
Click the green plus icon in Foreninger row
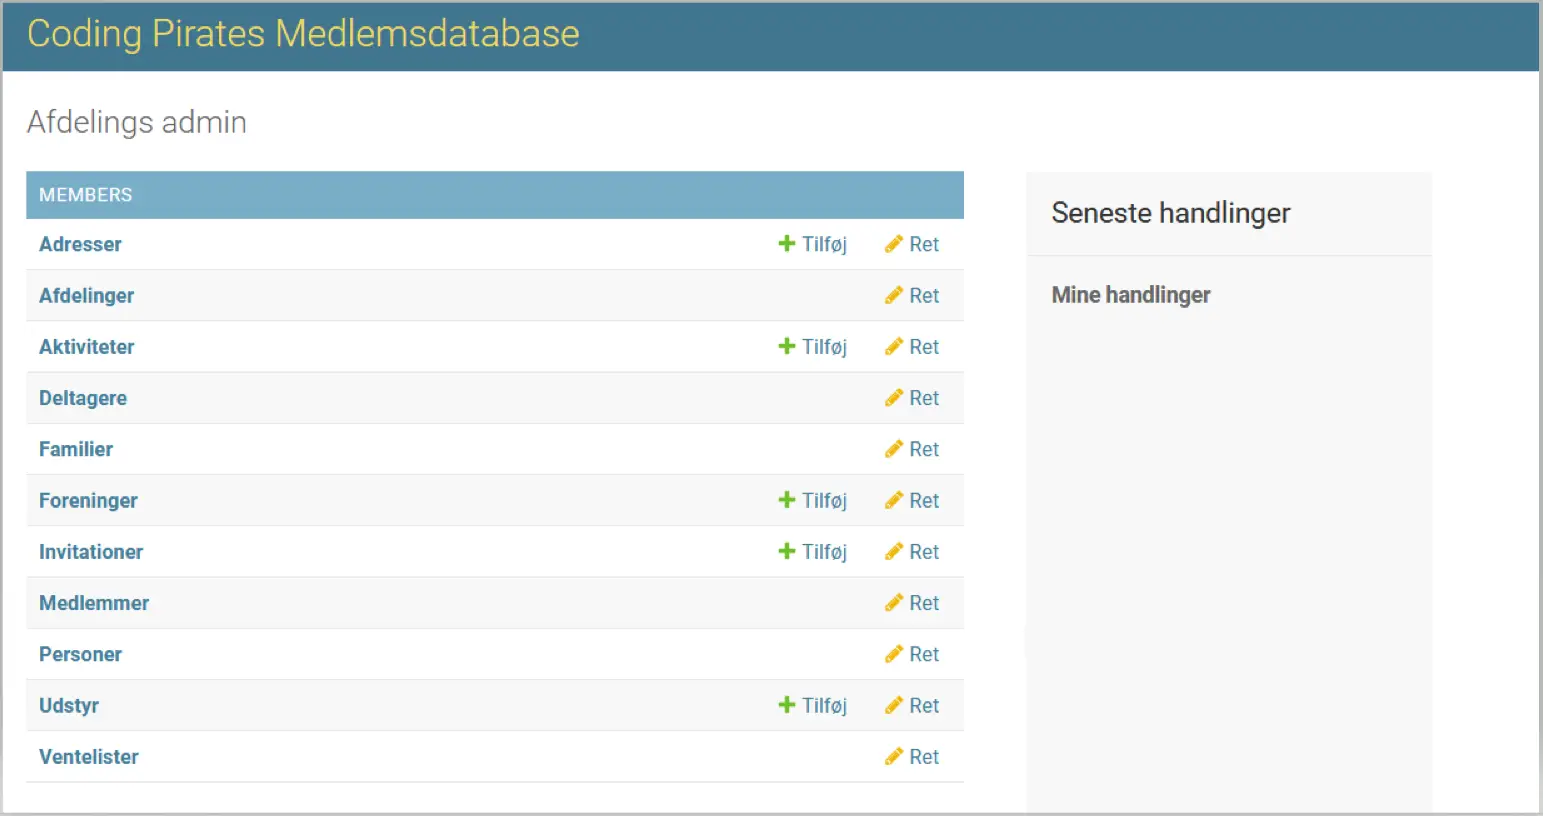pyautogui.click(x=787, y=500)
